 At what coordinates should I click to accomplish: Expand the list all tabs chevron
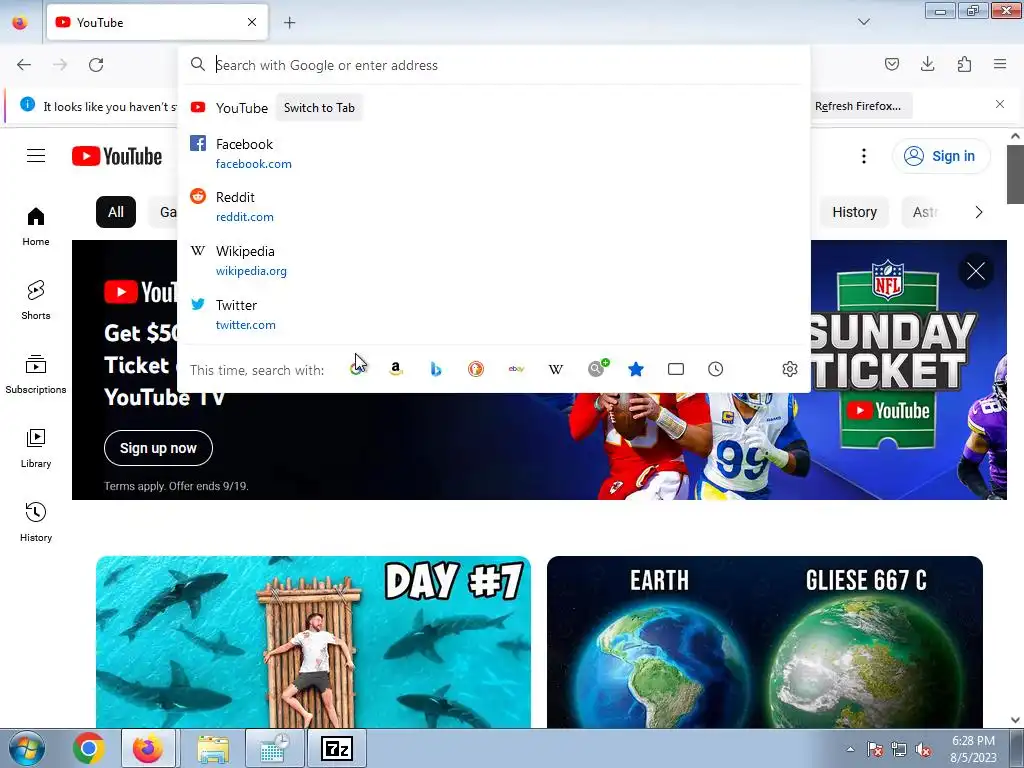pyautogui.click(x=863, y=22)
